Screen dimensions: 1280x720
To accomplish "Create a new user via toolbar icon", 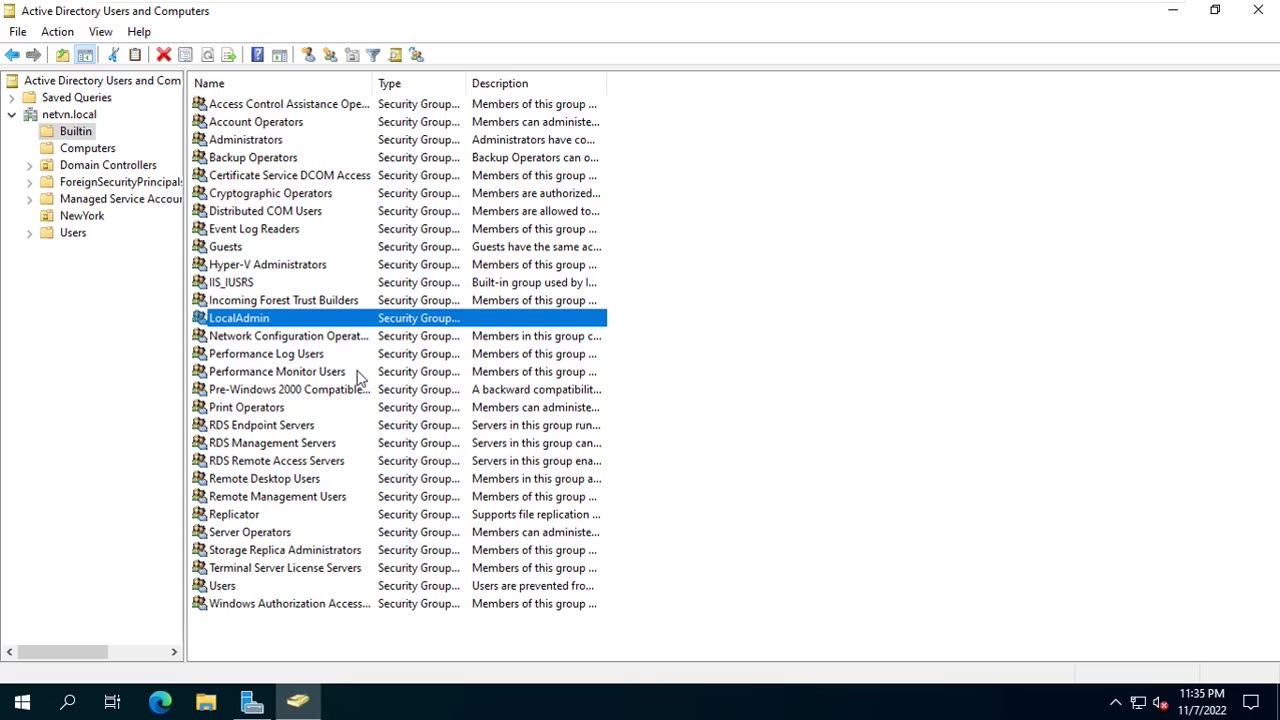I will [x=308, y=55].
